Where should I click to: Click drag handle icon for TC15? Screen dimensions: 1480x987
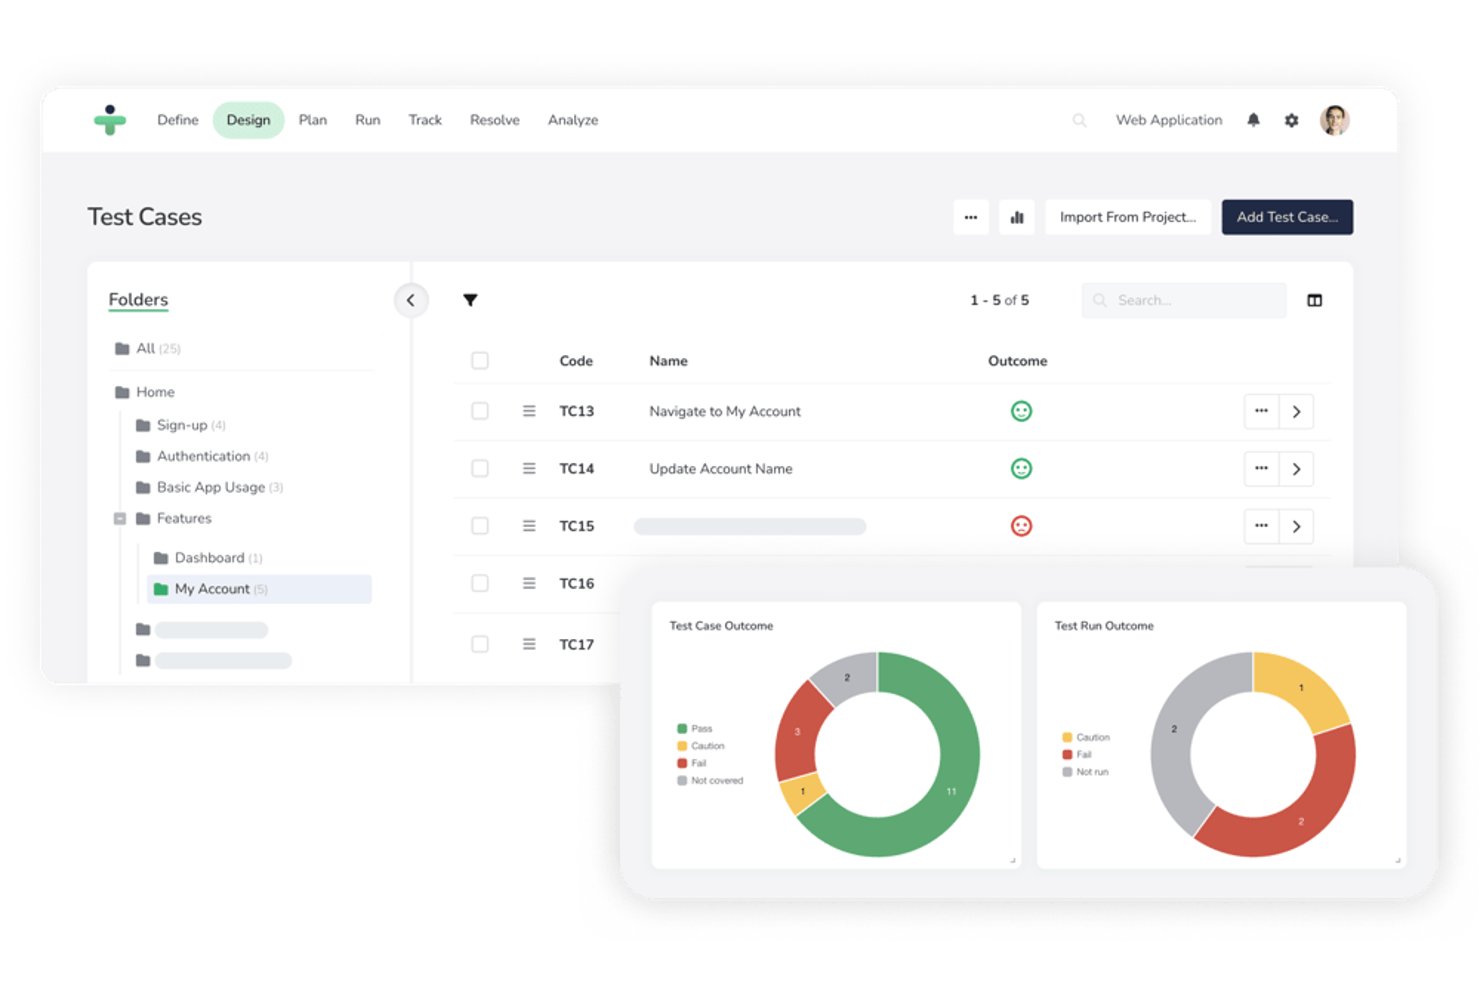pyautogui.click(x=529, y=526)
